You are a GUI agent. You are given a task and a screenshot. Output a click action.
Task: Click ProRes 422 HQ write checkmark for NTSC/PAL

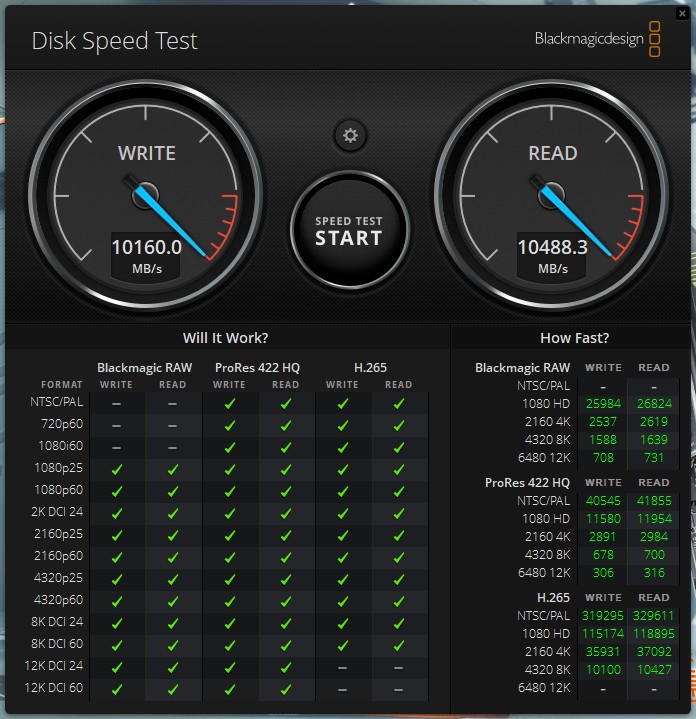tap(230, 403)
